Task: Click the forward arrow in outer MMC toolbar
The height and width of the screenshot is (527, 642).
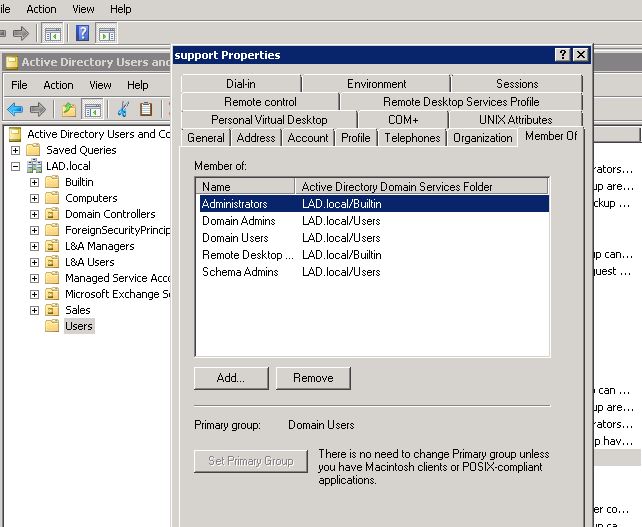Action: tap(20, 33)
